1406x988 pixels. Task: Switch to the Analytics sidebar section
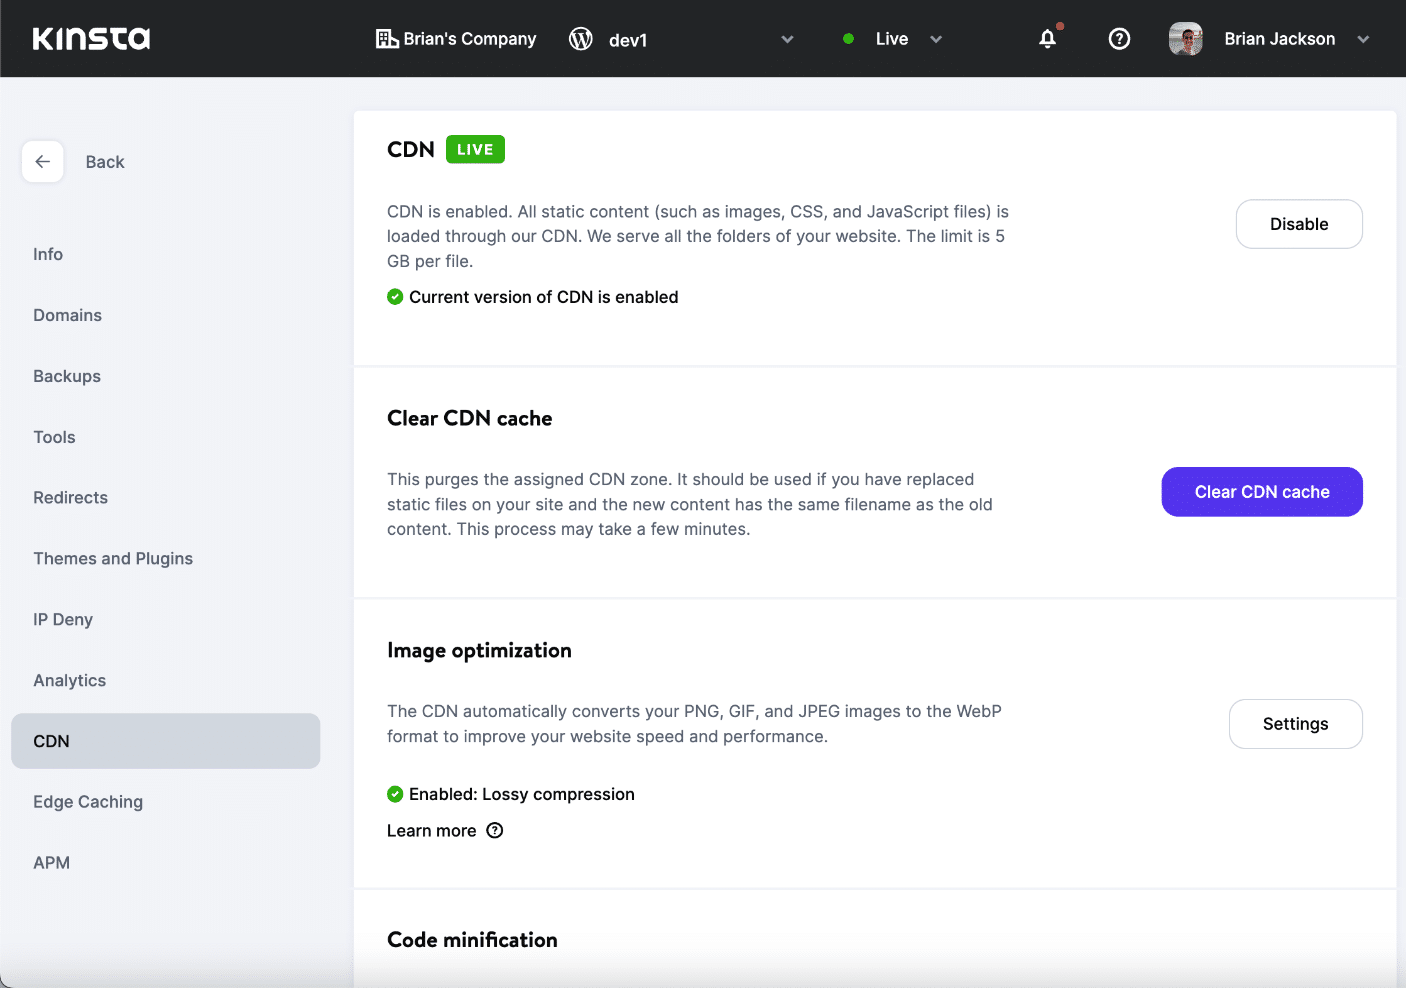[x=69, y=680]
